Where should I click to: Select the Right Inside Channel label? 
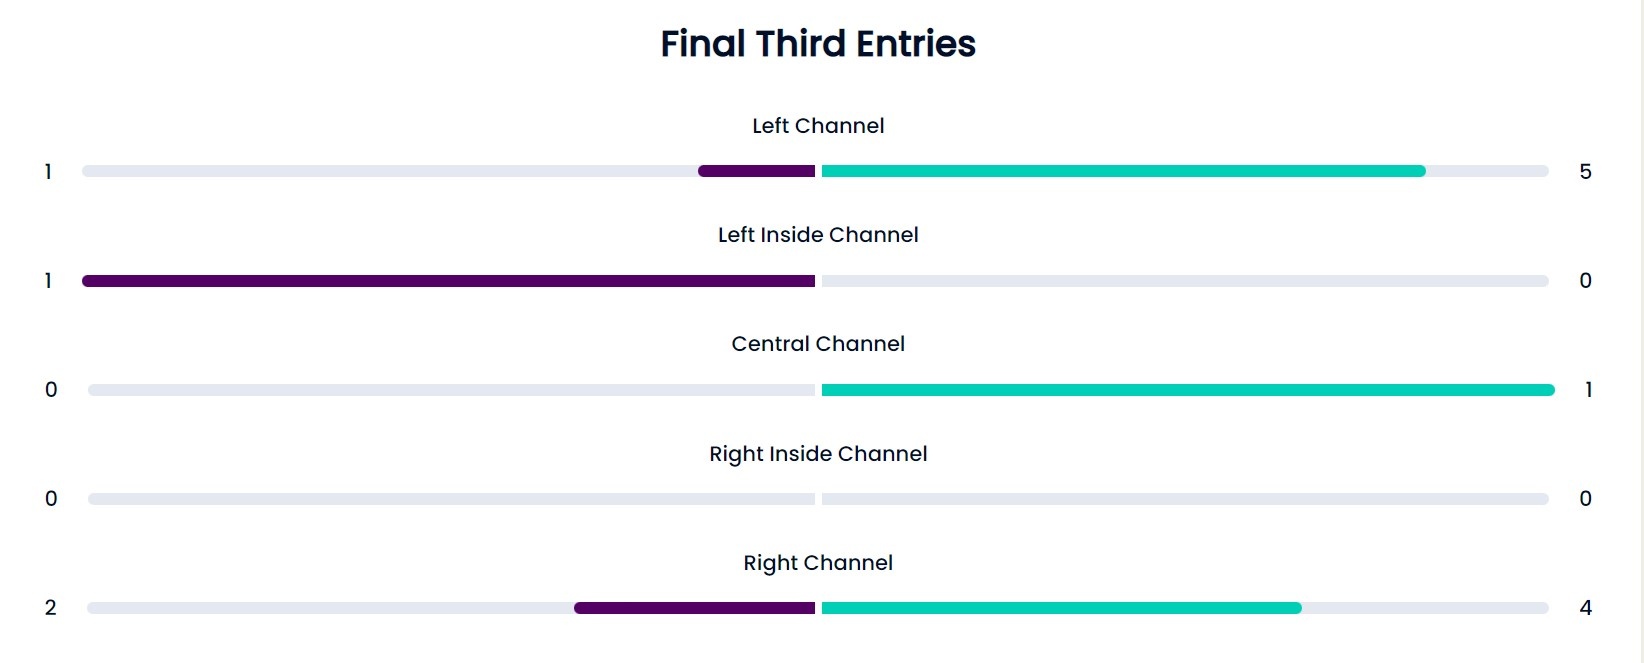click(818, 454)
